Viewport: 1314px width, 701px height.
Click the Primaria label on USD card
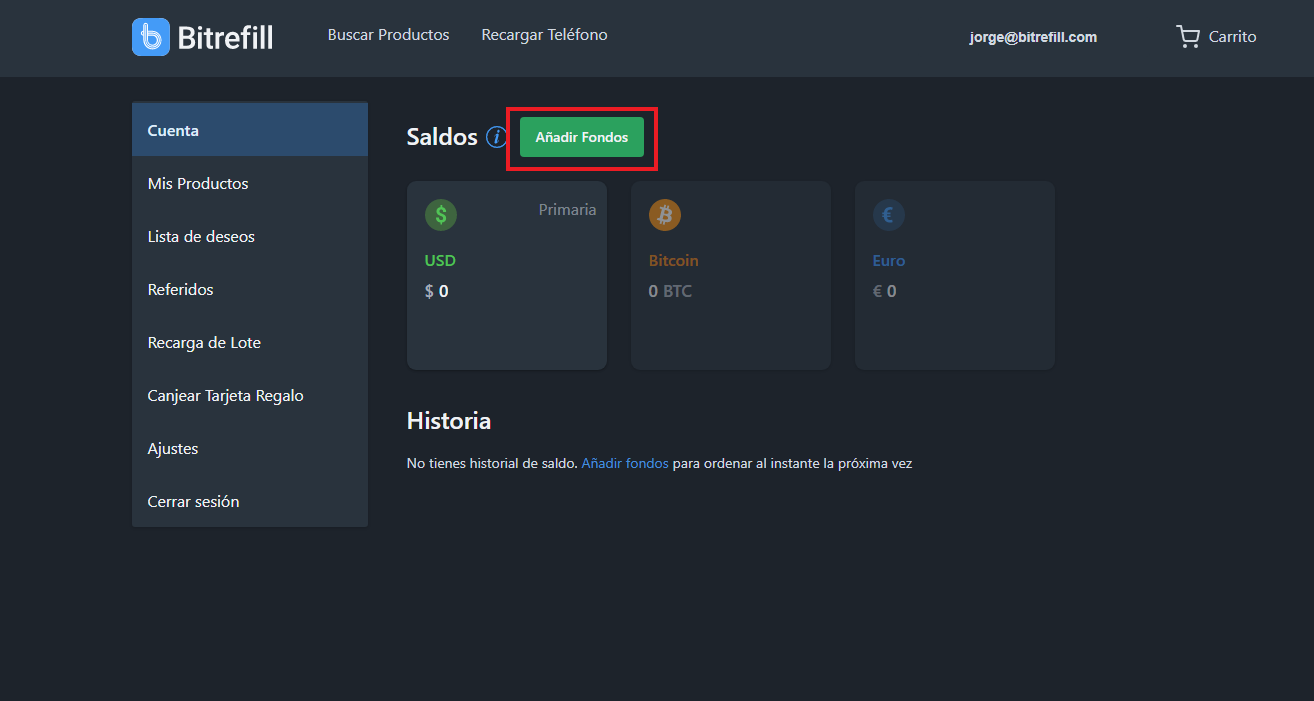[567, 210]
